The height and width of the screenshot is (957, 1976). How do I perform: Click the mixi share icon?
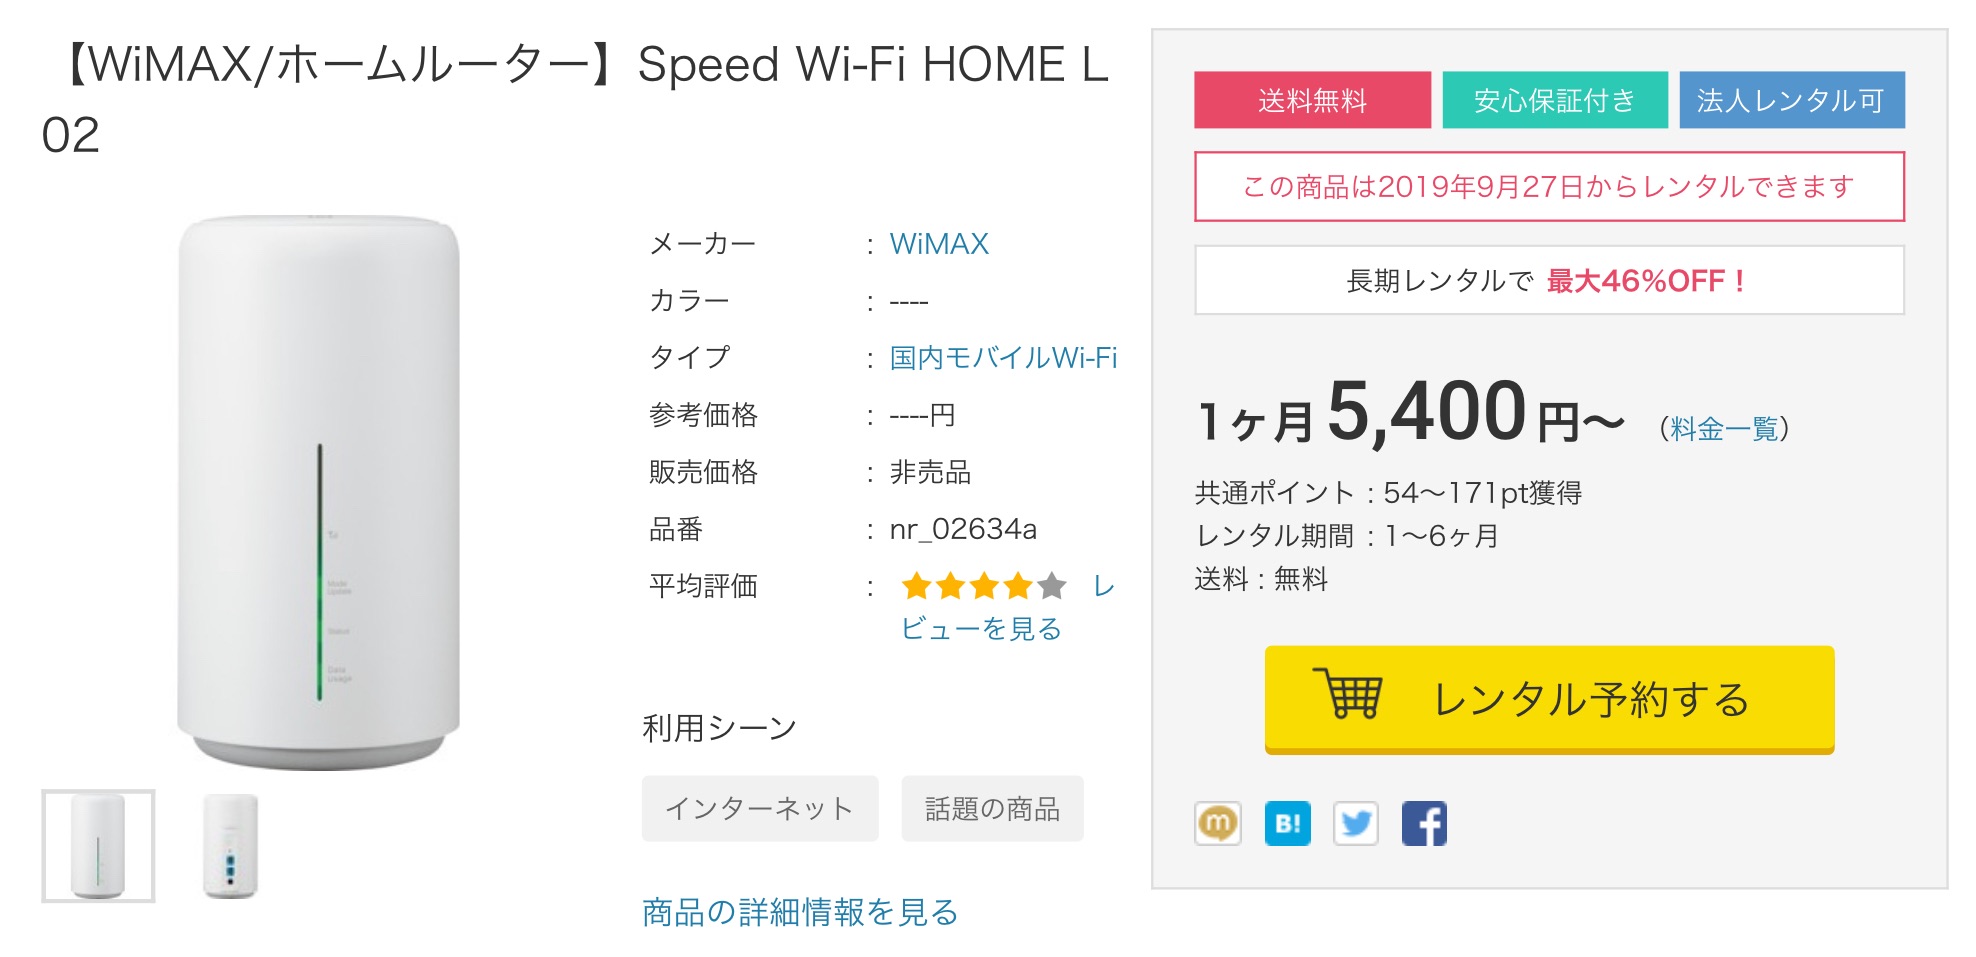1217,824
